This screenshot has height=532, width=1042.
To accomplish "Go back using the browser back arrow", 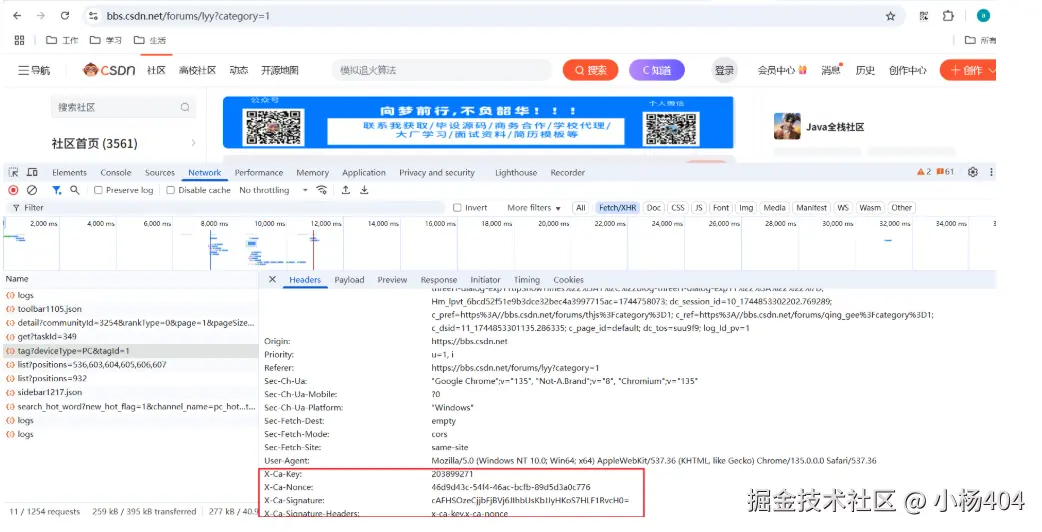I will [x=17, y=15].
